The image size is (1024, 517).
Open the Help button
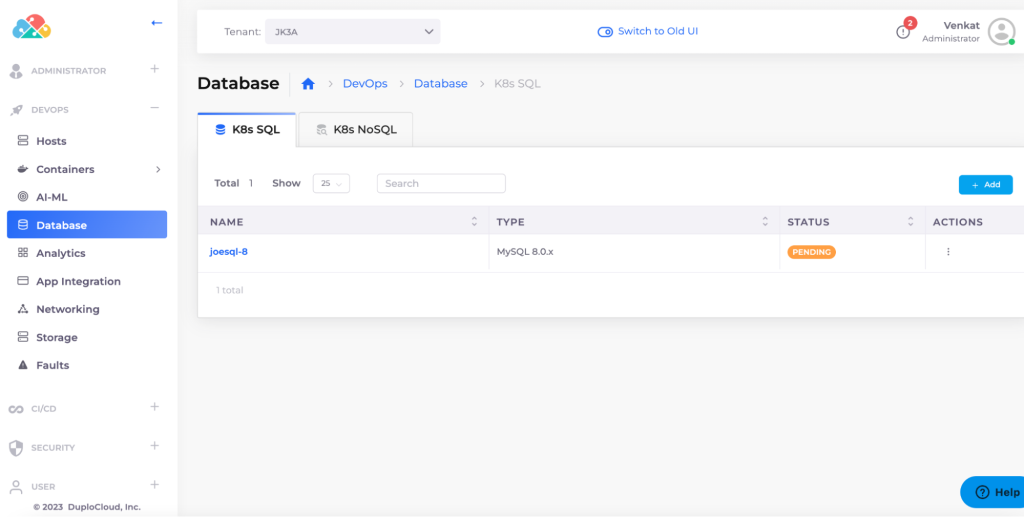995,492
